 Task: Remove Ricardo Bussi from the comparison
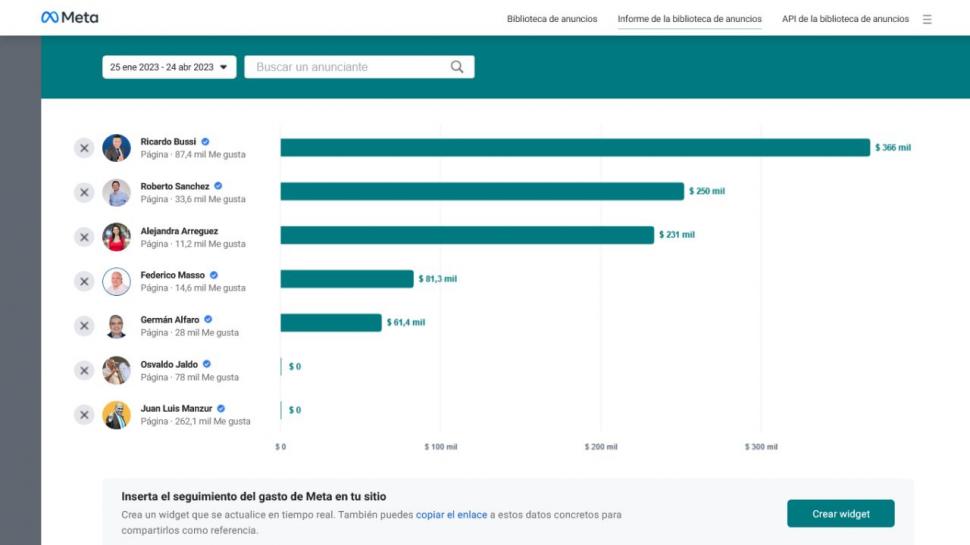click(84, 148)
